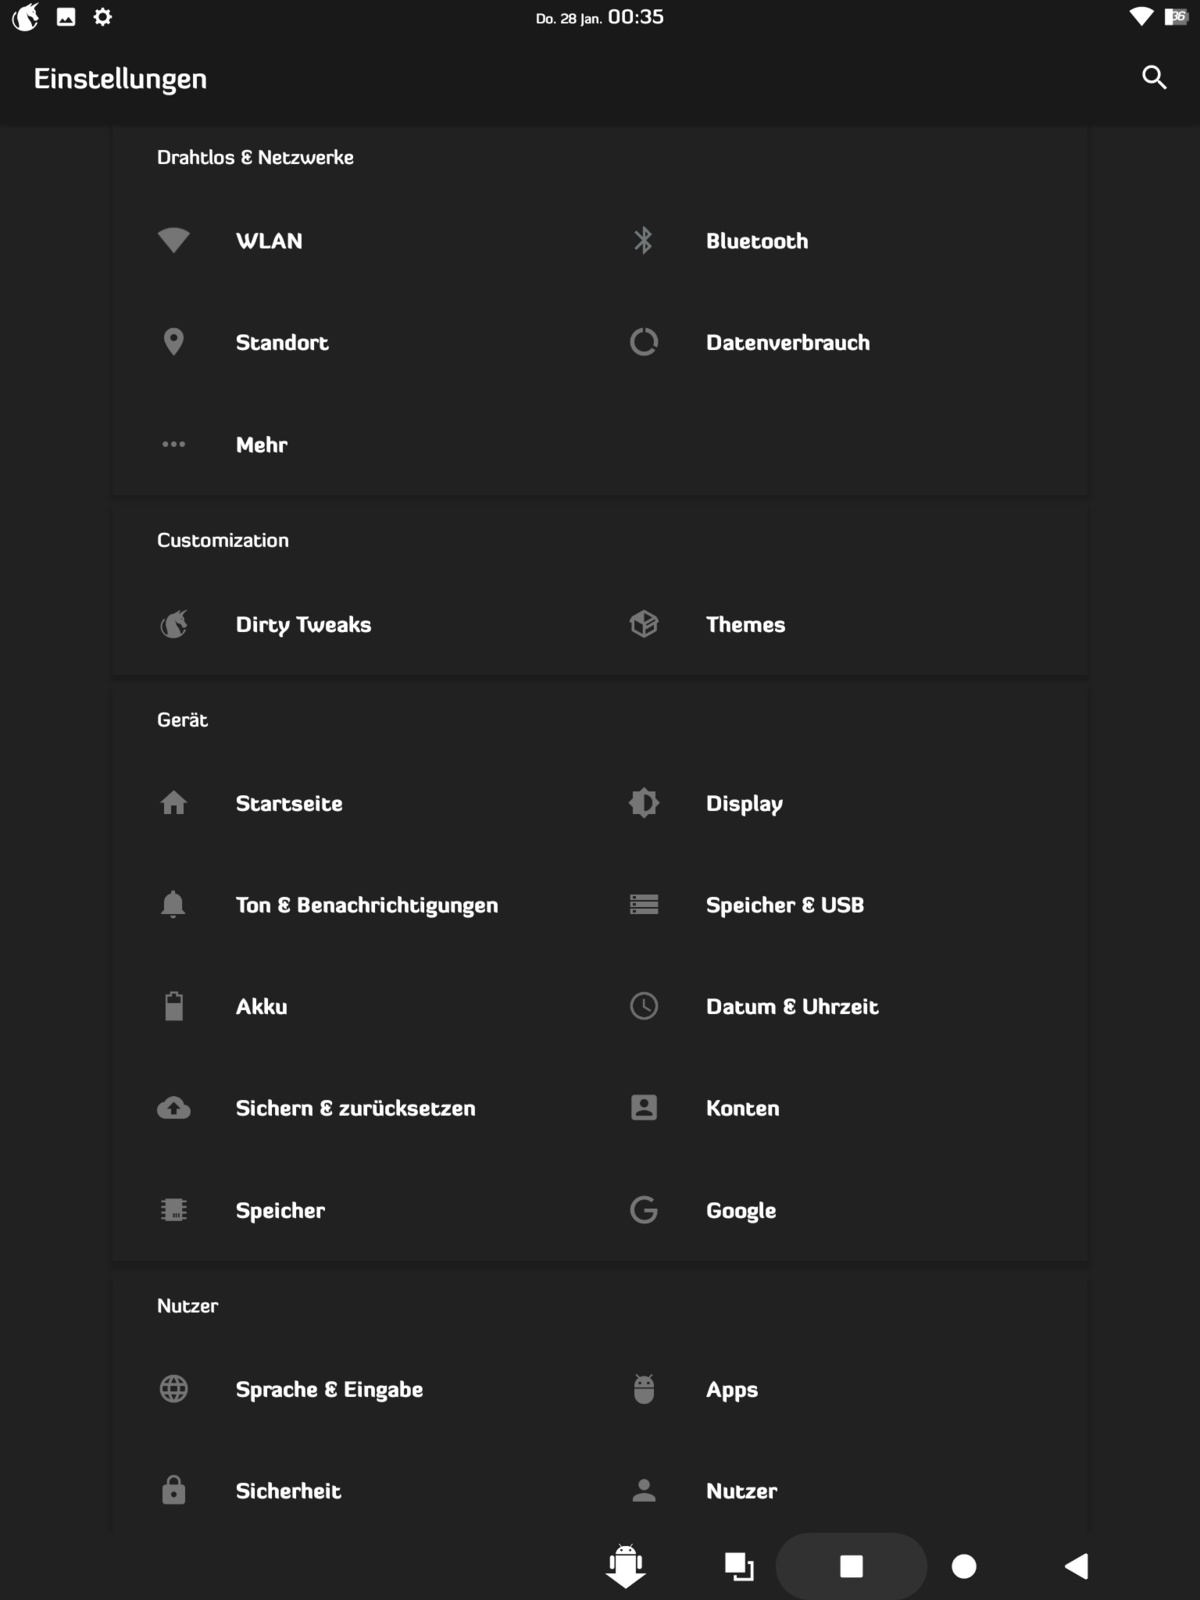
Task: Open Speicher & USB settings
Action: pyautogui.click(x=785, y=905)
